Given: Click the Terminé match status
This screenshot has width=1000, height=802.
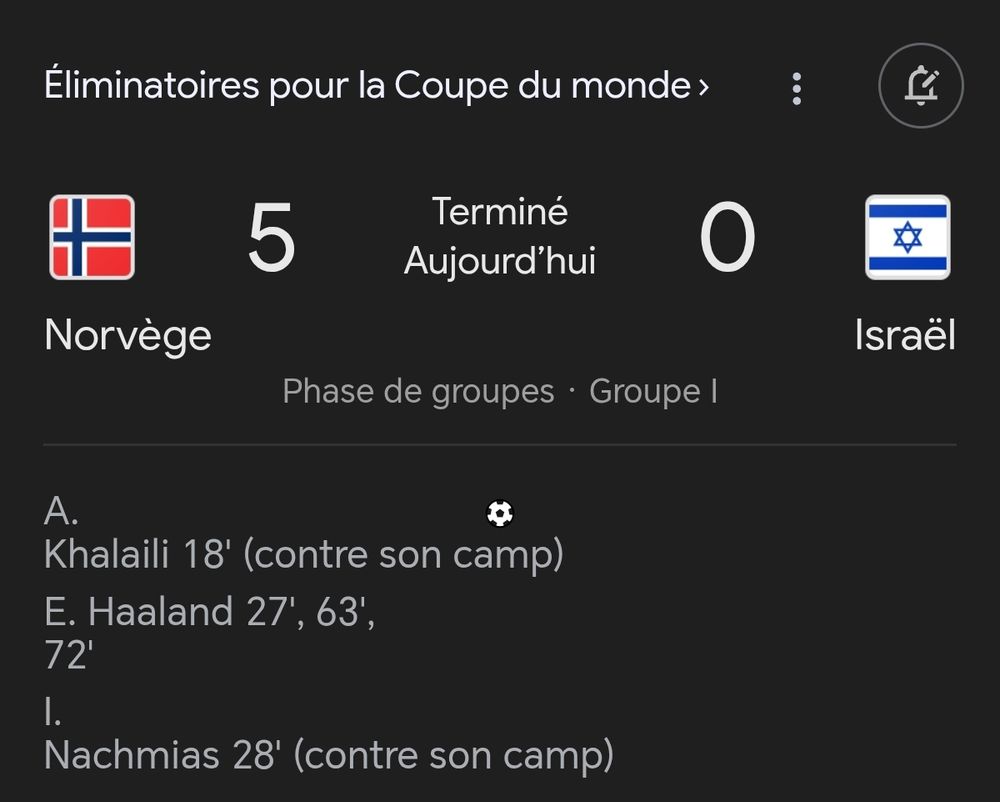Looking at the screenshot, I should 500,212.
